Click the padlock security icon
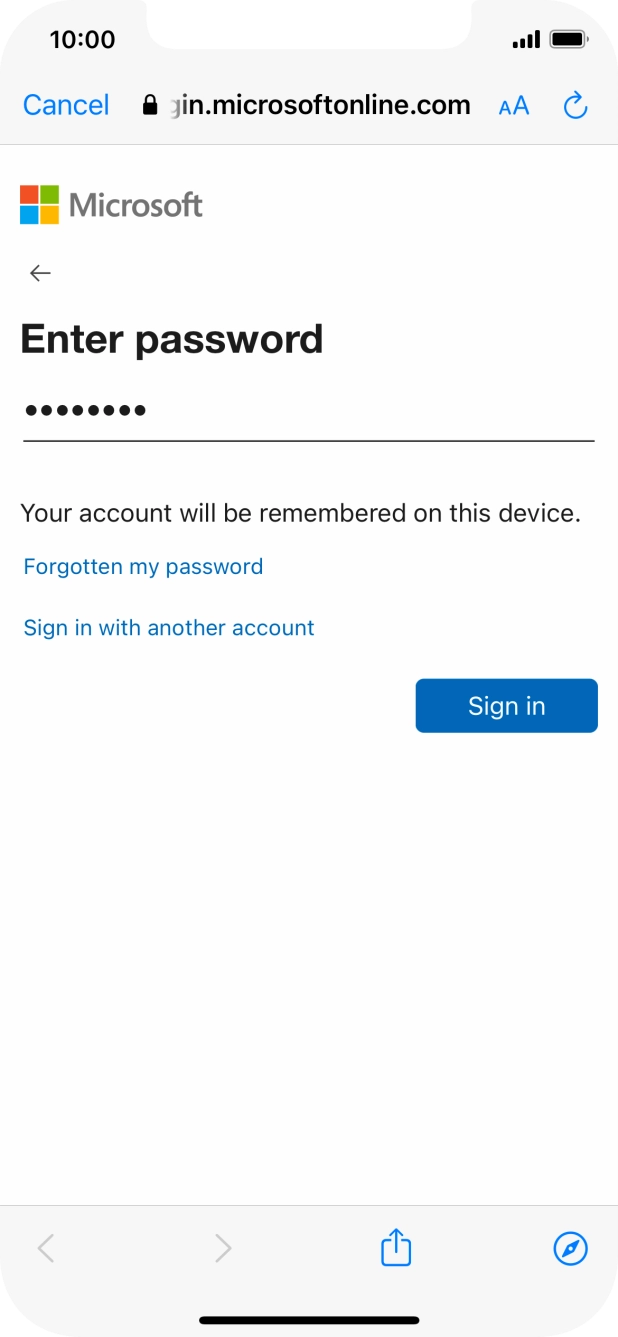This screenshot has height=1337, width=618. [151, 105]
